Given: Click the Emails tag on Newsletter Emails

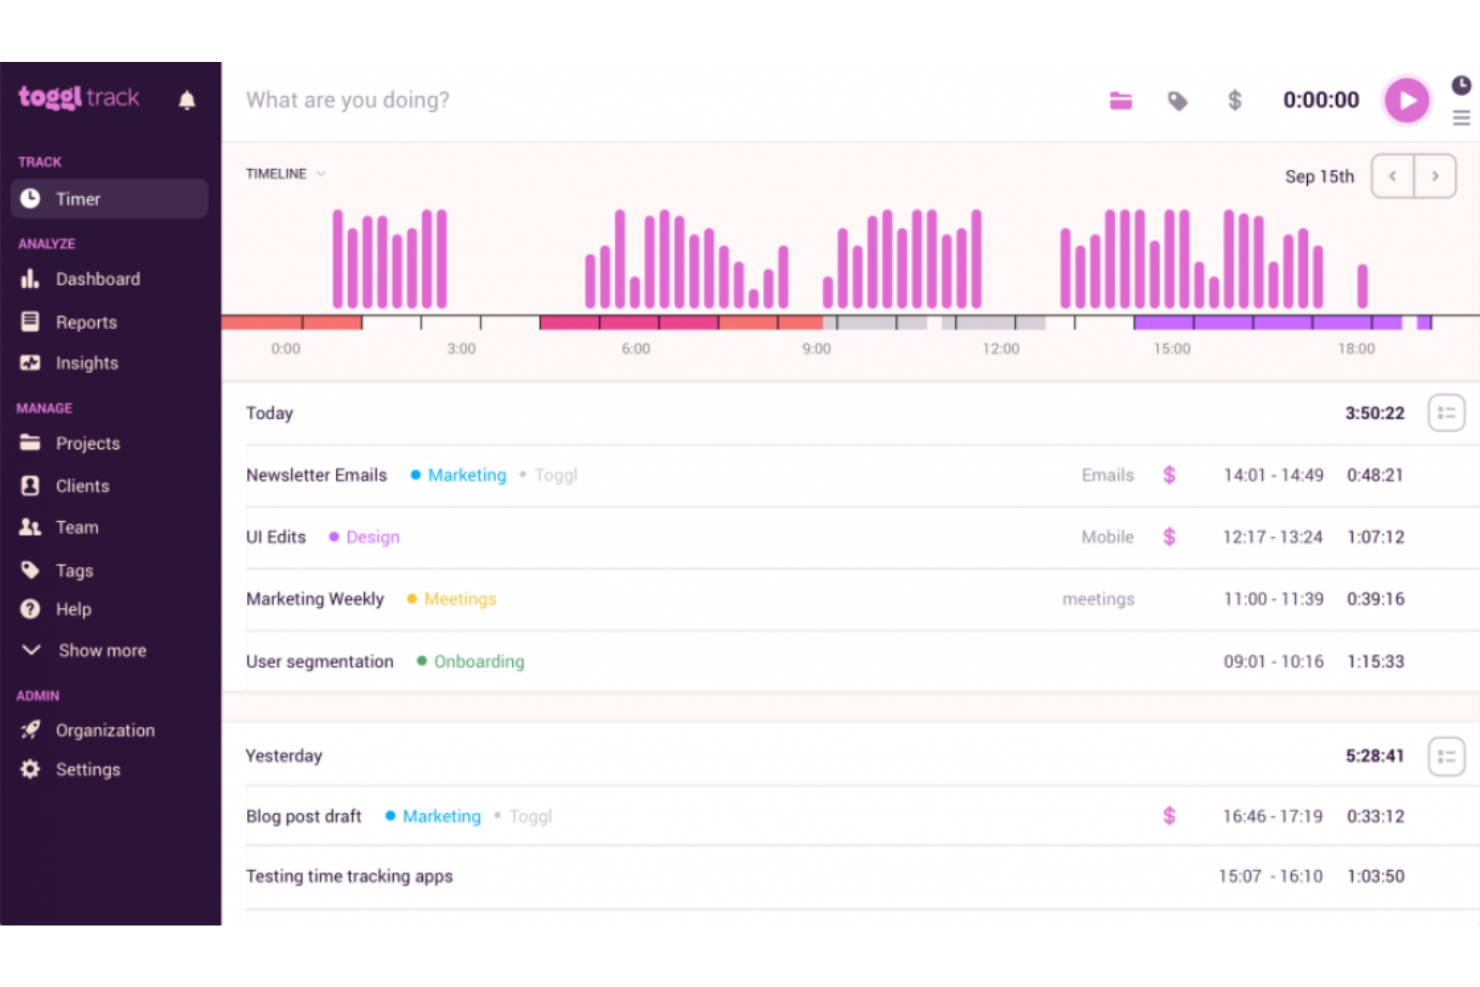Looking at the screenshot, I should pyautogui.click(x=1108, y=475).
